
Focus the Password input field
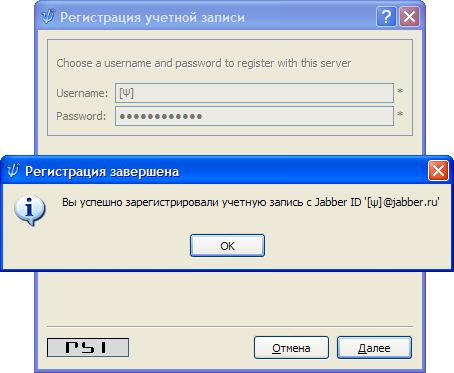point(254,116)
